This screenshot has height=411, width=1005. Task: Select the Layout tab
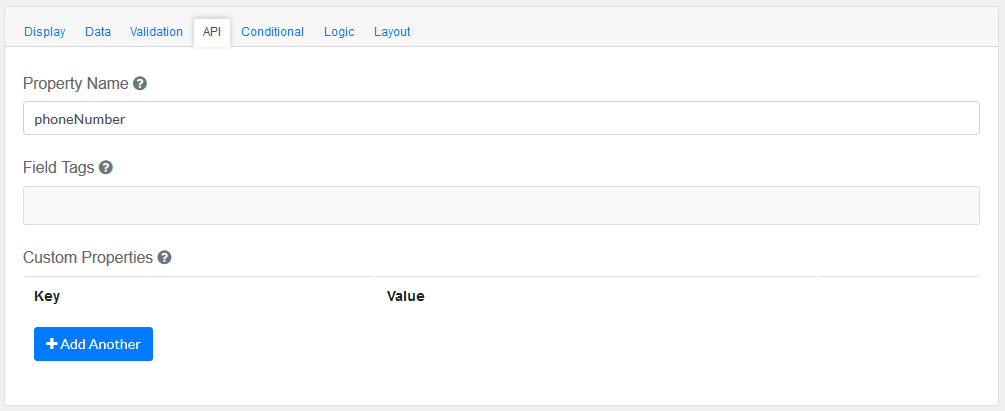[x=392, y=32]
